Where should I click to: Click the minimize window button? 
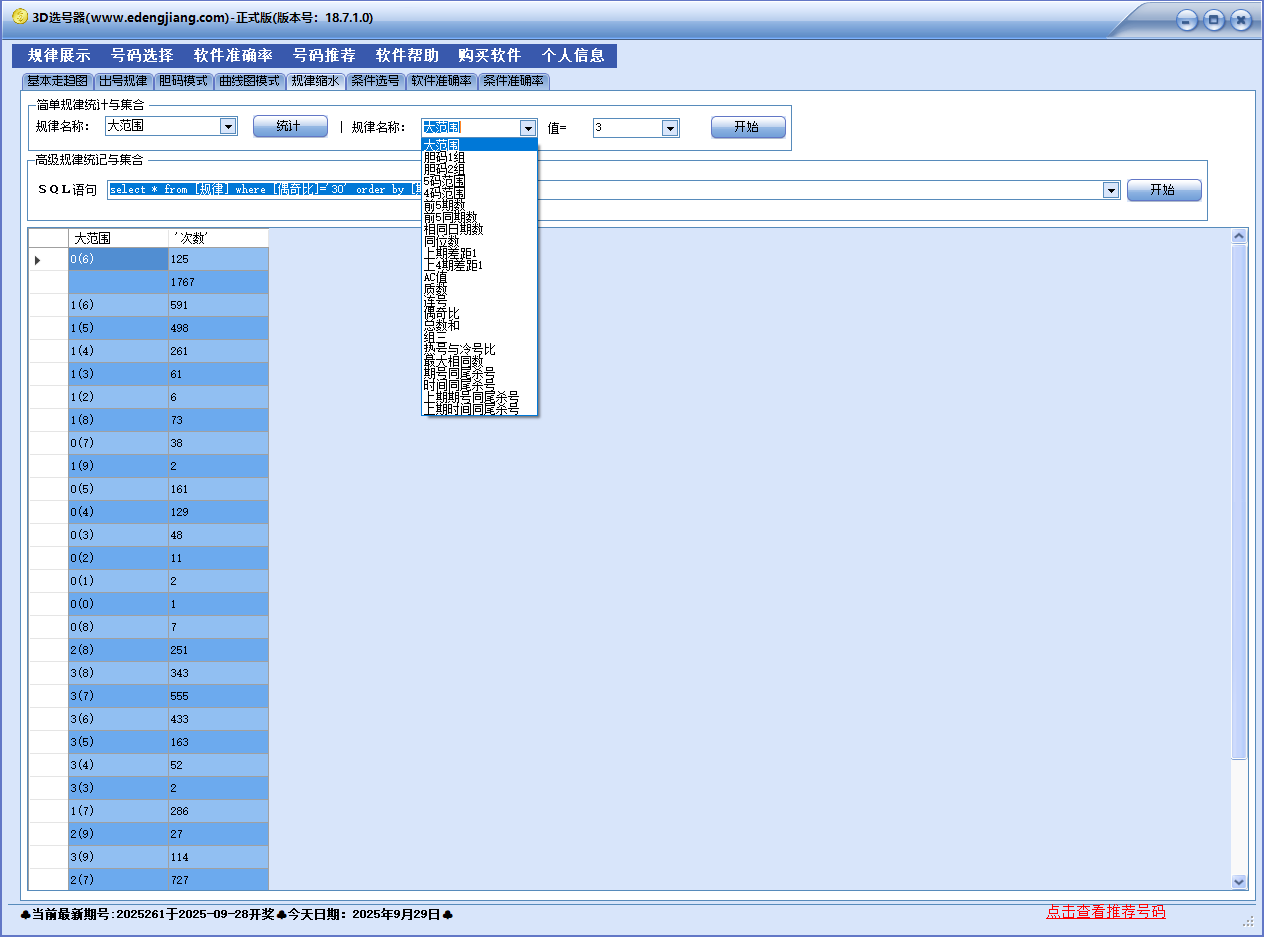coord(1187,20)
